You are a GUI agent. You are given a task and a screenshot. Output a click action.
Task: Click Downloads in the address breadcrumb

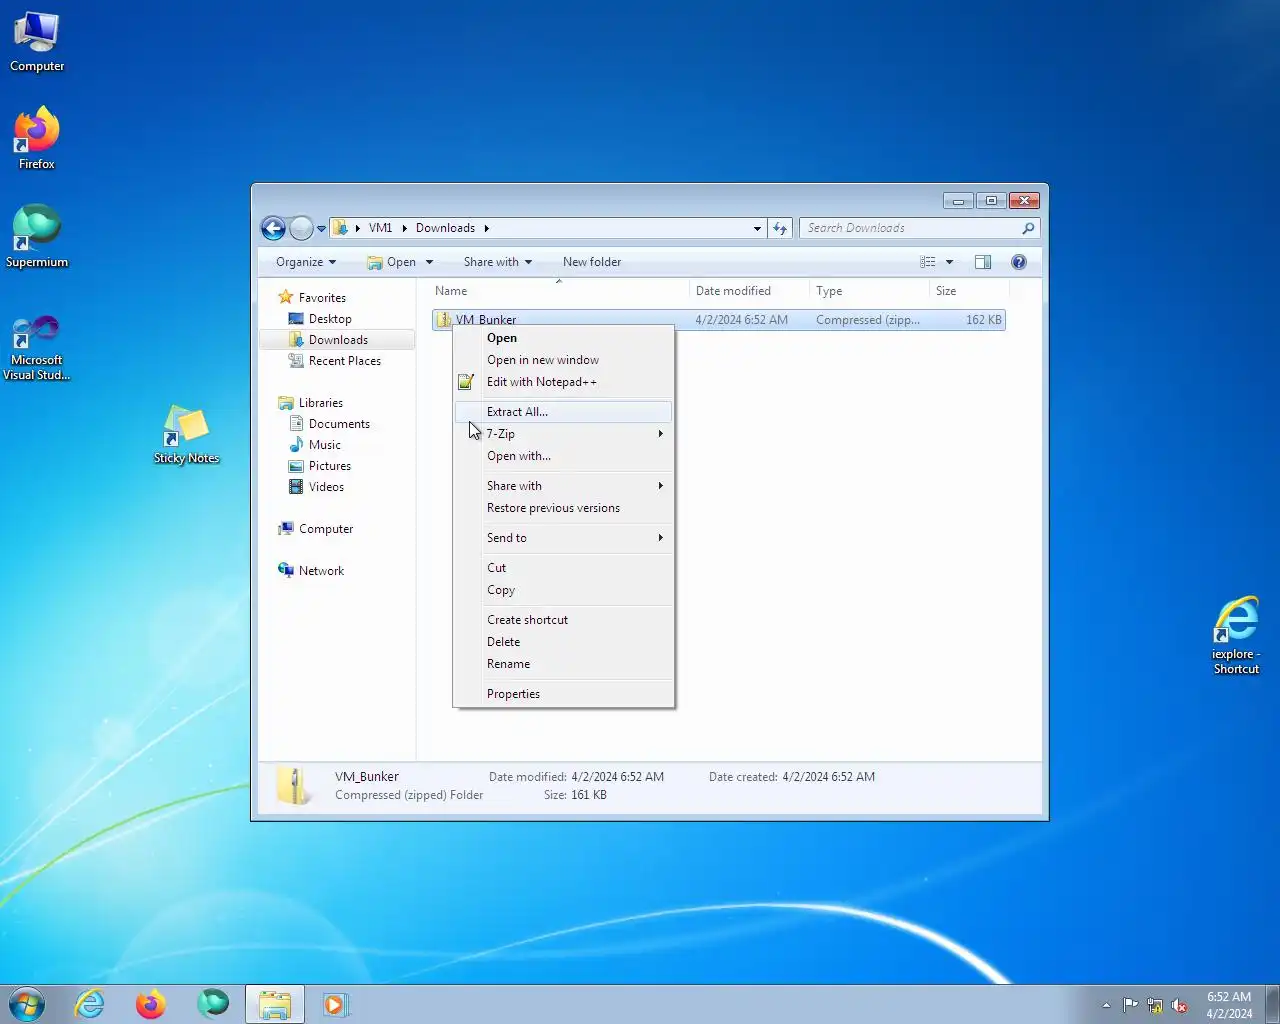tap(445, 228)
